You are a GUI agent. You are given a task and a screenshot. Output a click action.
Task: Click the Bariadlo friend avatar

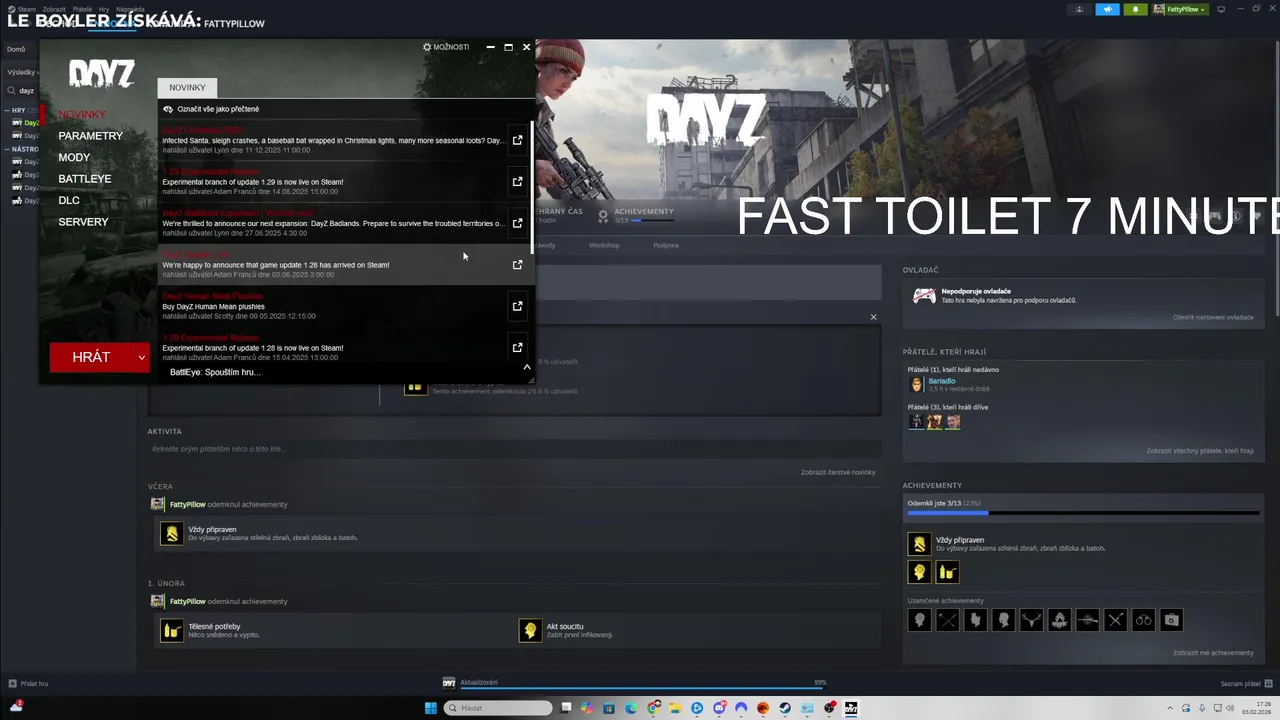pyautogui.click(x=916, y=384)
